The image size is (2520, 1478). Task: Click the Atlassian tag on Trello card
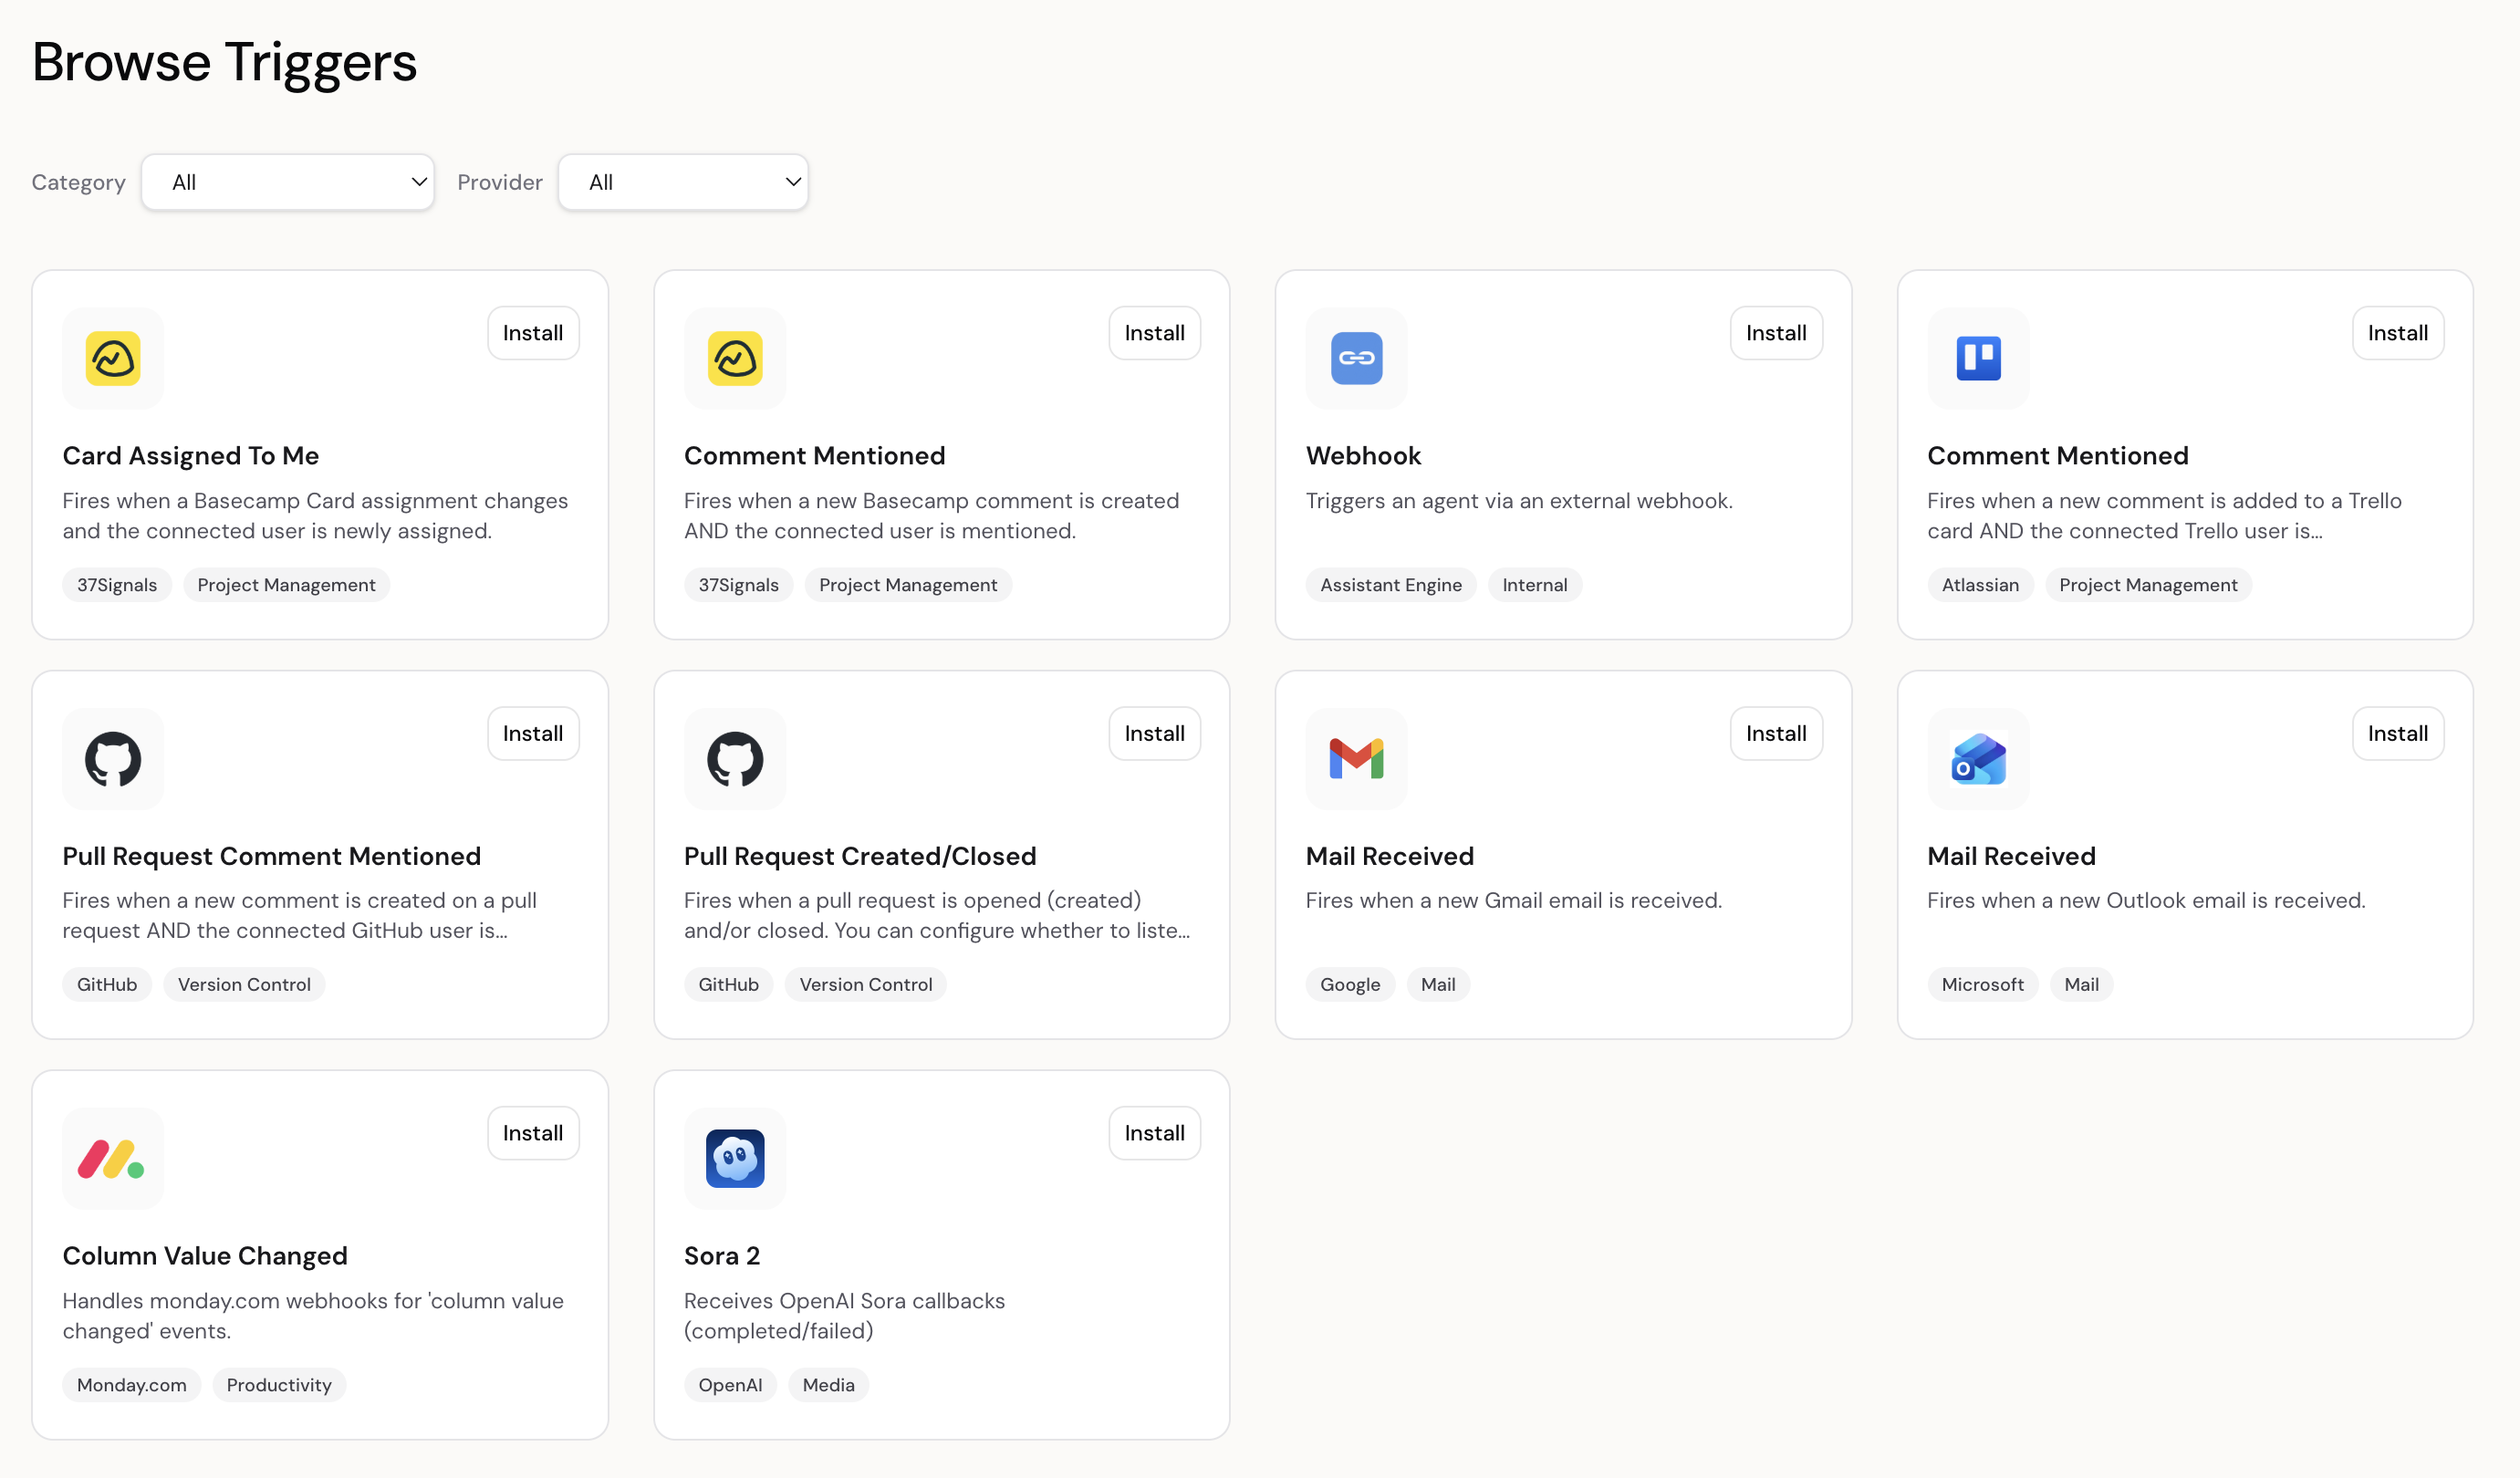point(1979,585)
